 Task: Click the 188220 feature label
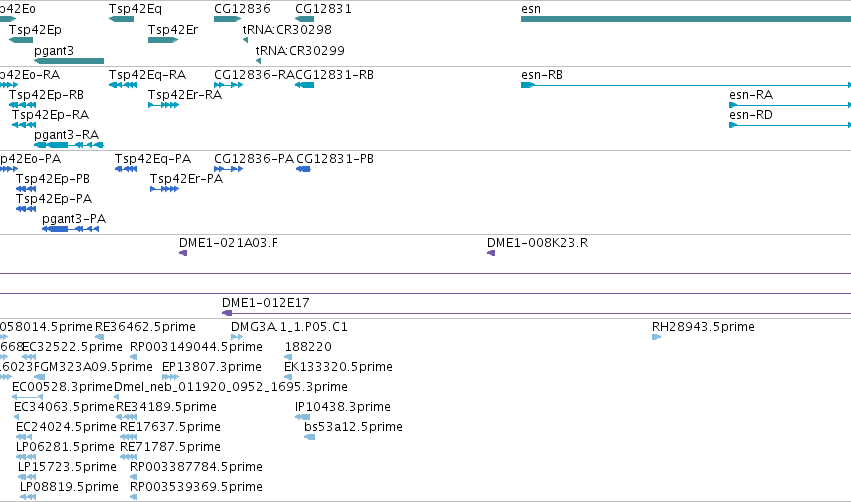(308, 346)
